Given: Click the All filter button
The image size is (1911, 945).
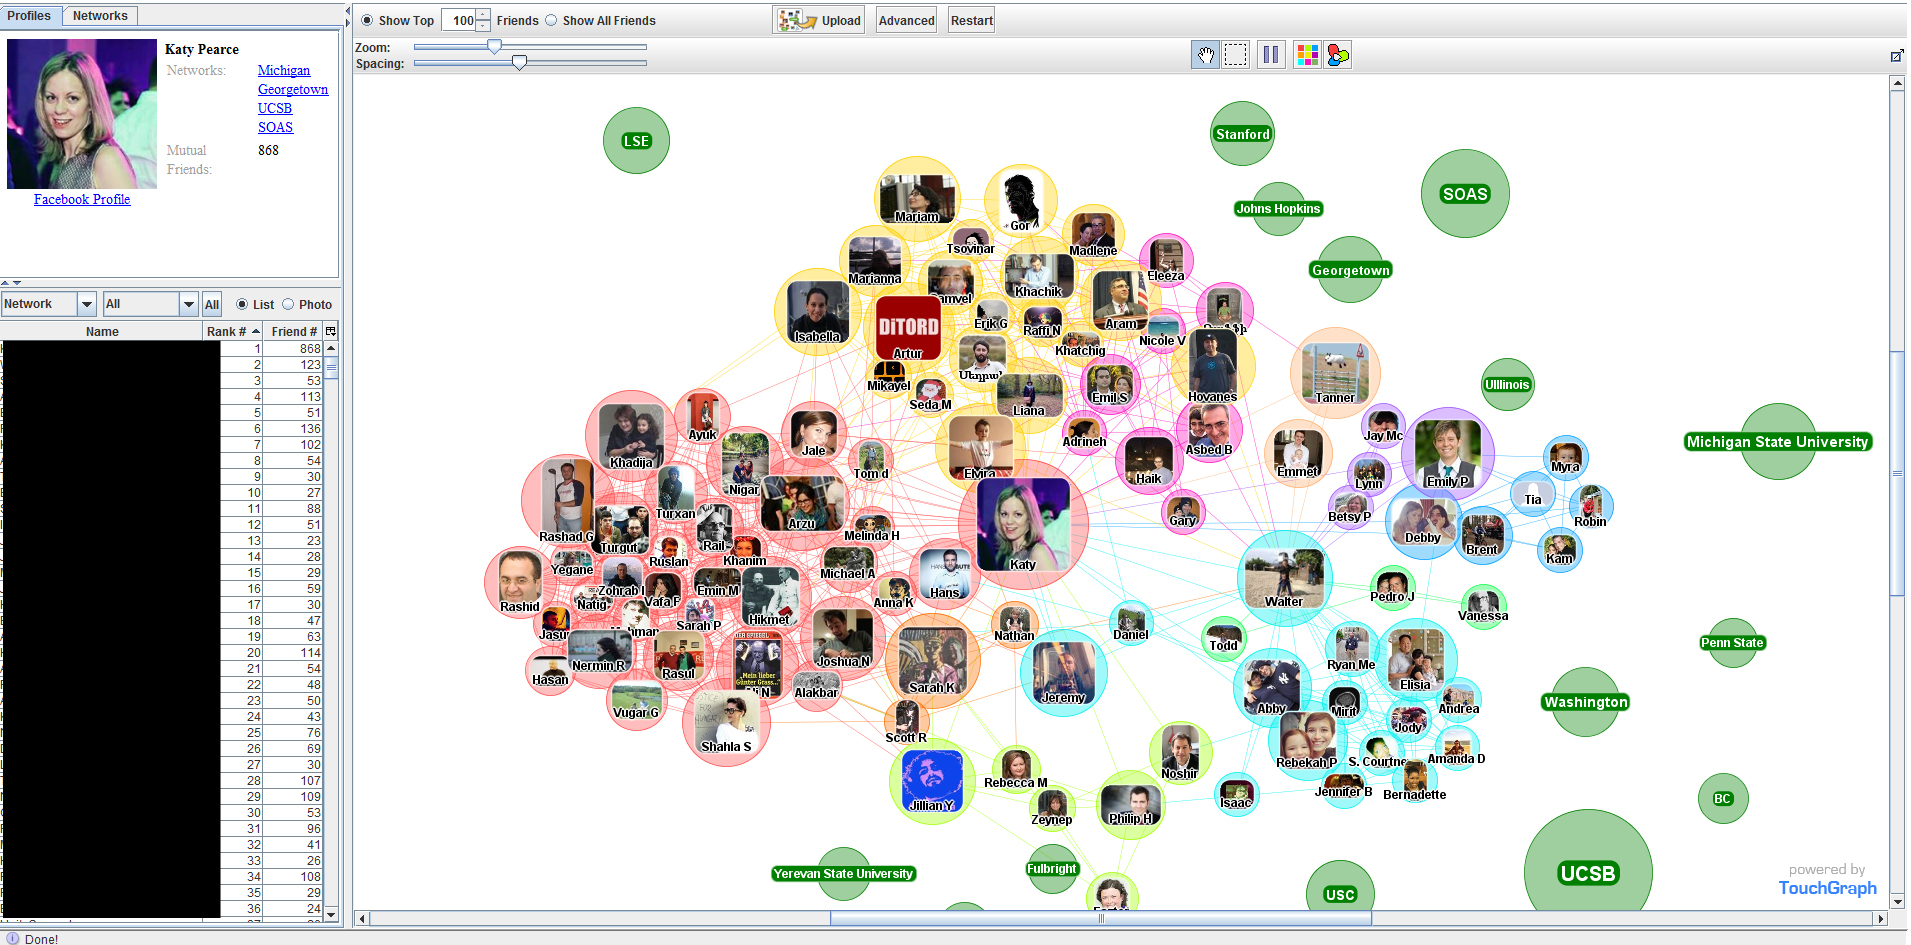Looking at the screenshot, I should click(x=212, y=304).
